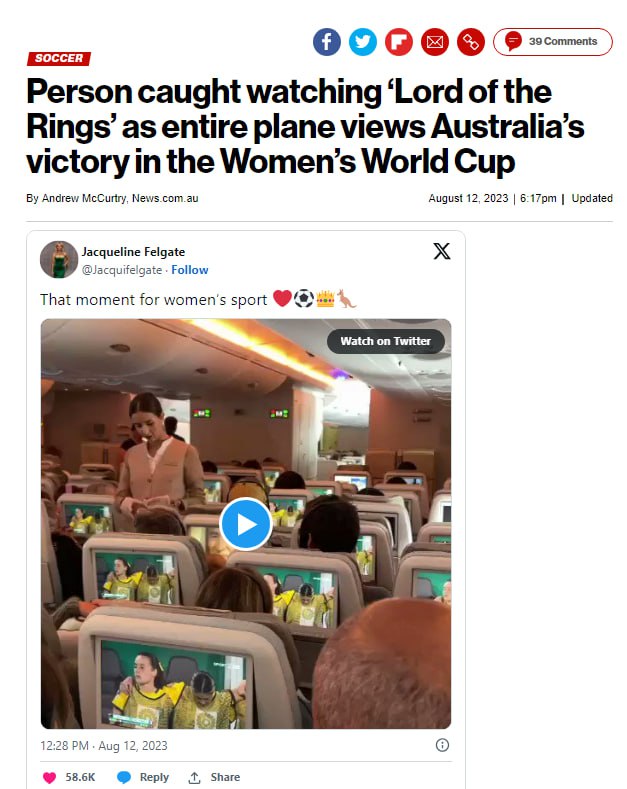The width and height of the screenshot is (627, 789).
Task: Open tweet timestamp 12:28 PM Aug 12
Action: (104, 746)
